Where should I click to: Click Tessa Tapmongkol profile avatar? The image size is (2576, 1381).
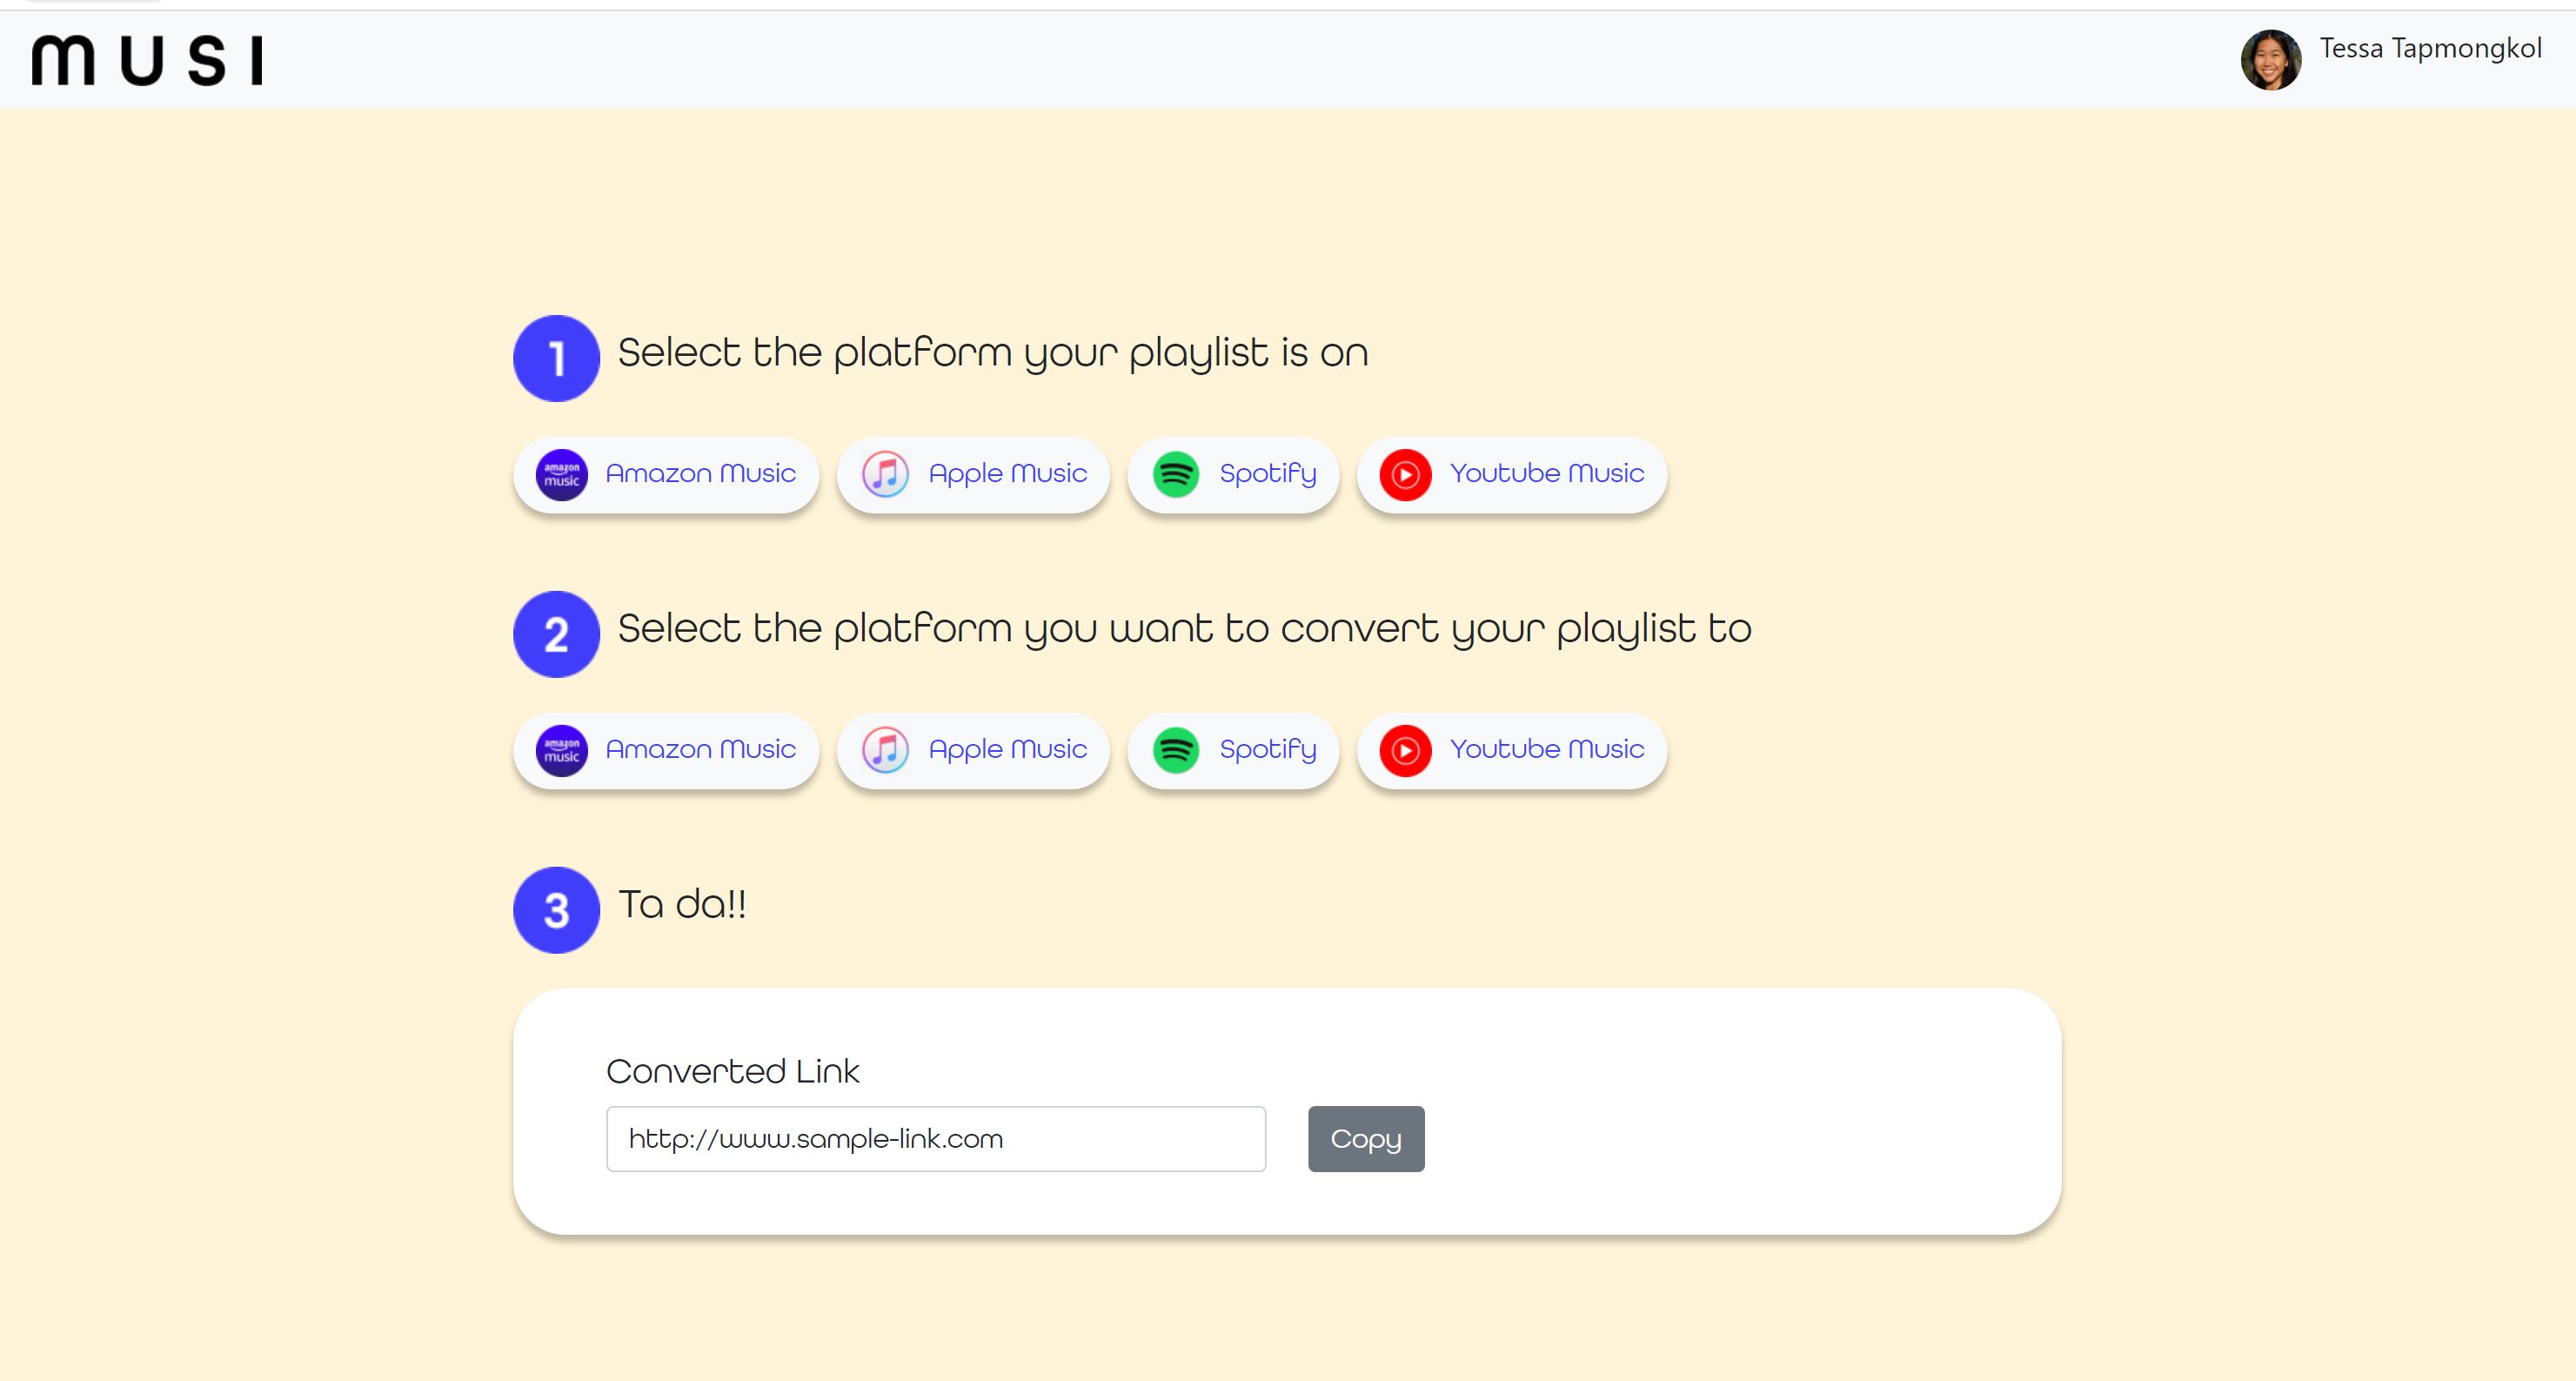point(2270,60)
